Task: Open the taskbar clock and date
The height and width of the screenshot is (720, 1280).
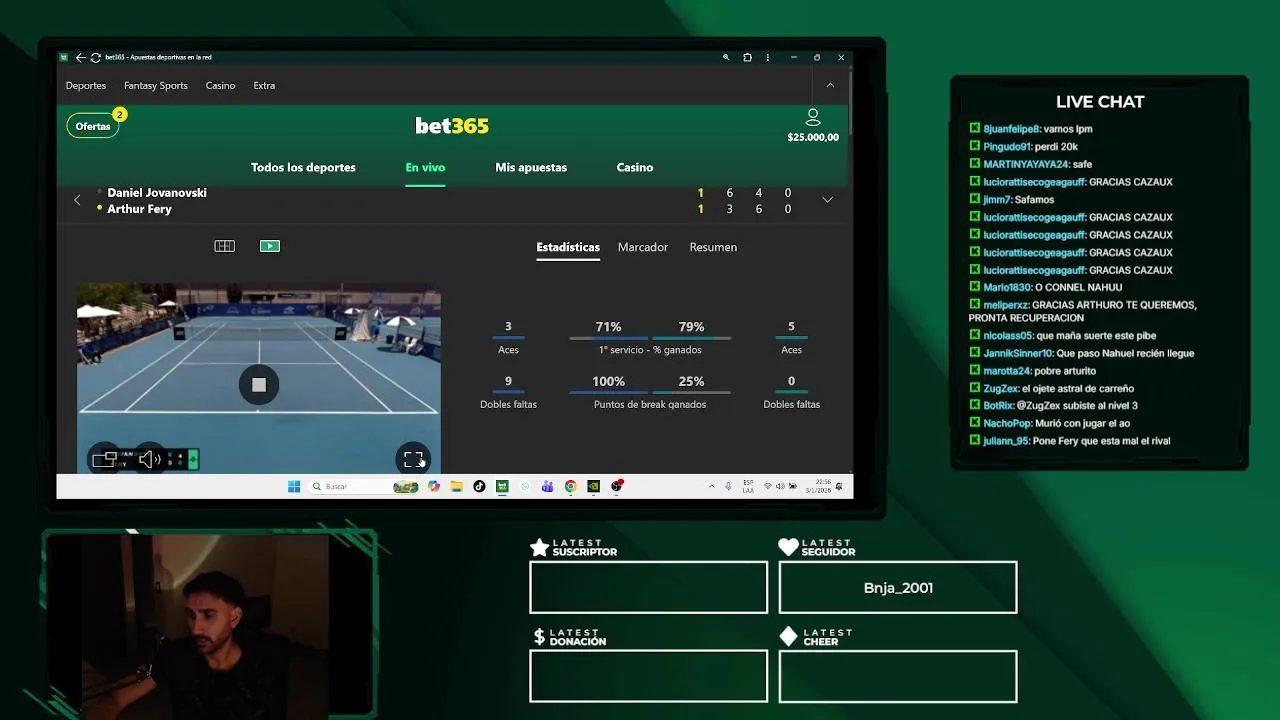Action: click(x=816, y=486)
